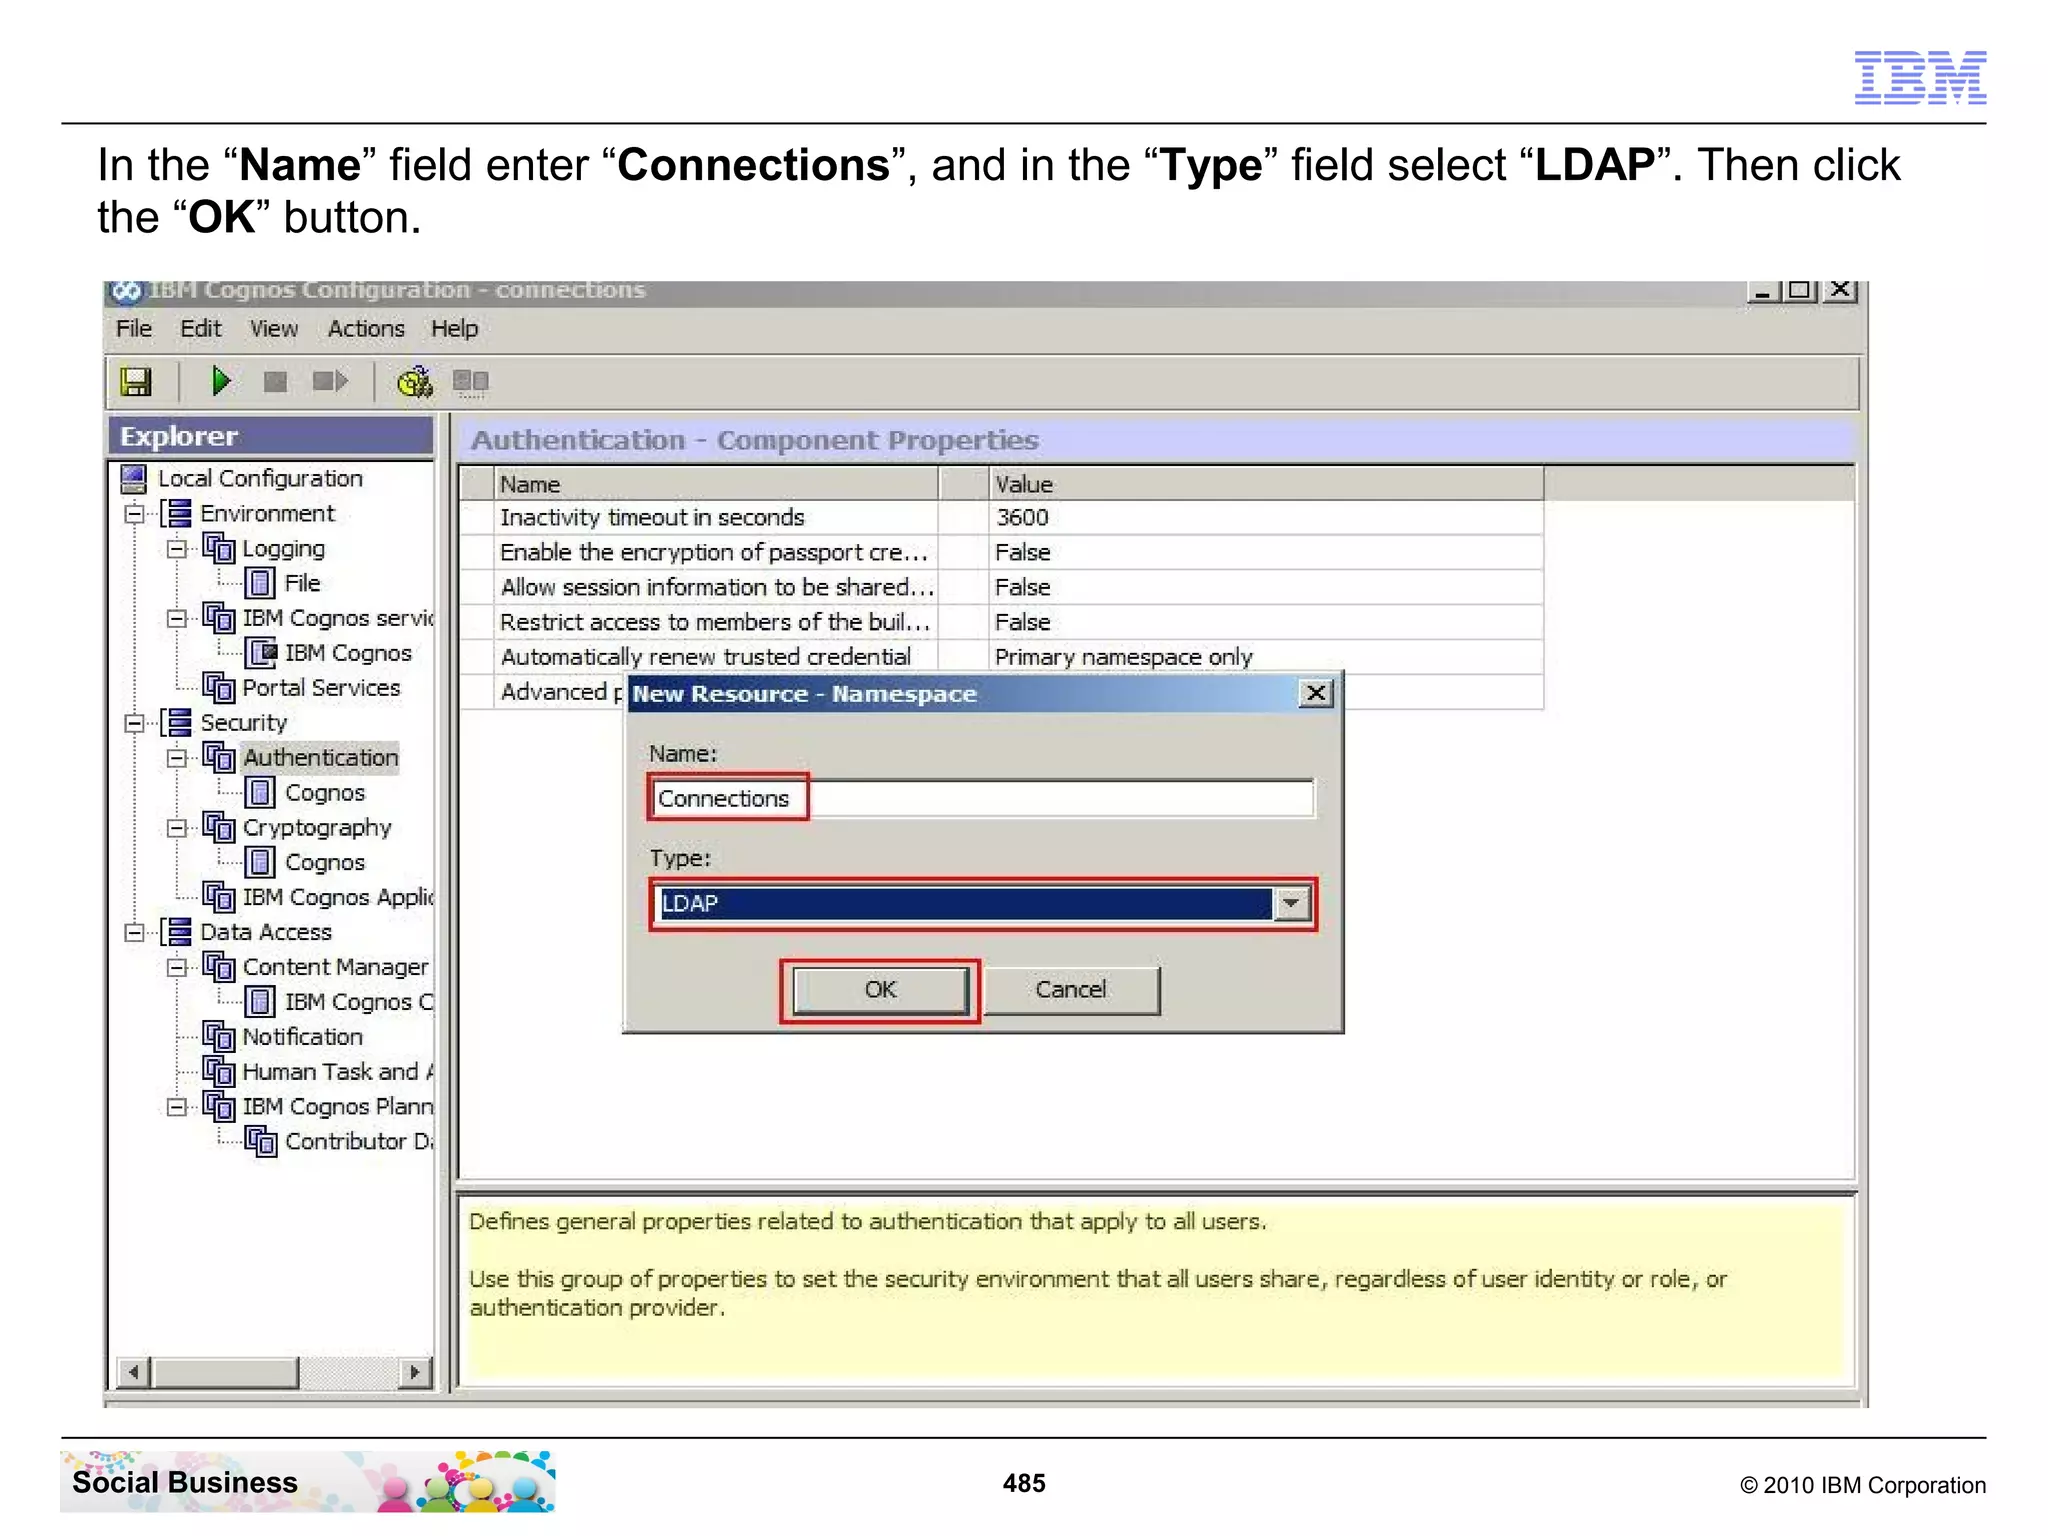
Task: Collapse the Environment tree node
Action: 134,514
